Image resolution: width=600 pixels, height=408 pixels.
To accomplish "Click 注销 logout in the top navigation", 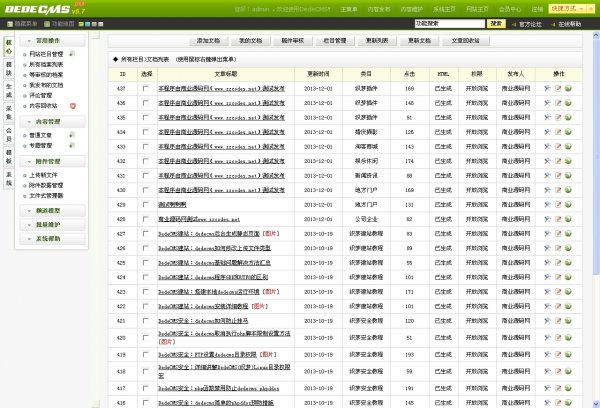I will pos(537,9).
